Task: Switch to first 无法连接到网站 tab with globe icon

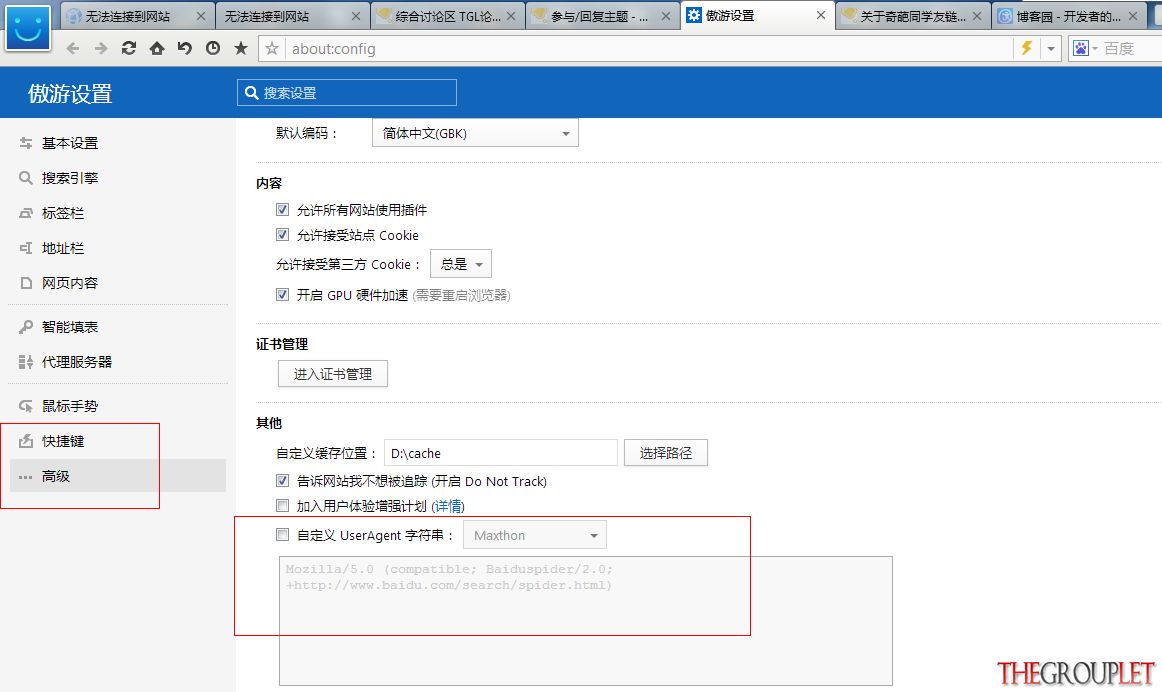Action: pos(137,16)
